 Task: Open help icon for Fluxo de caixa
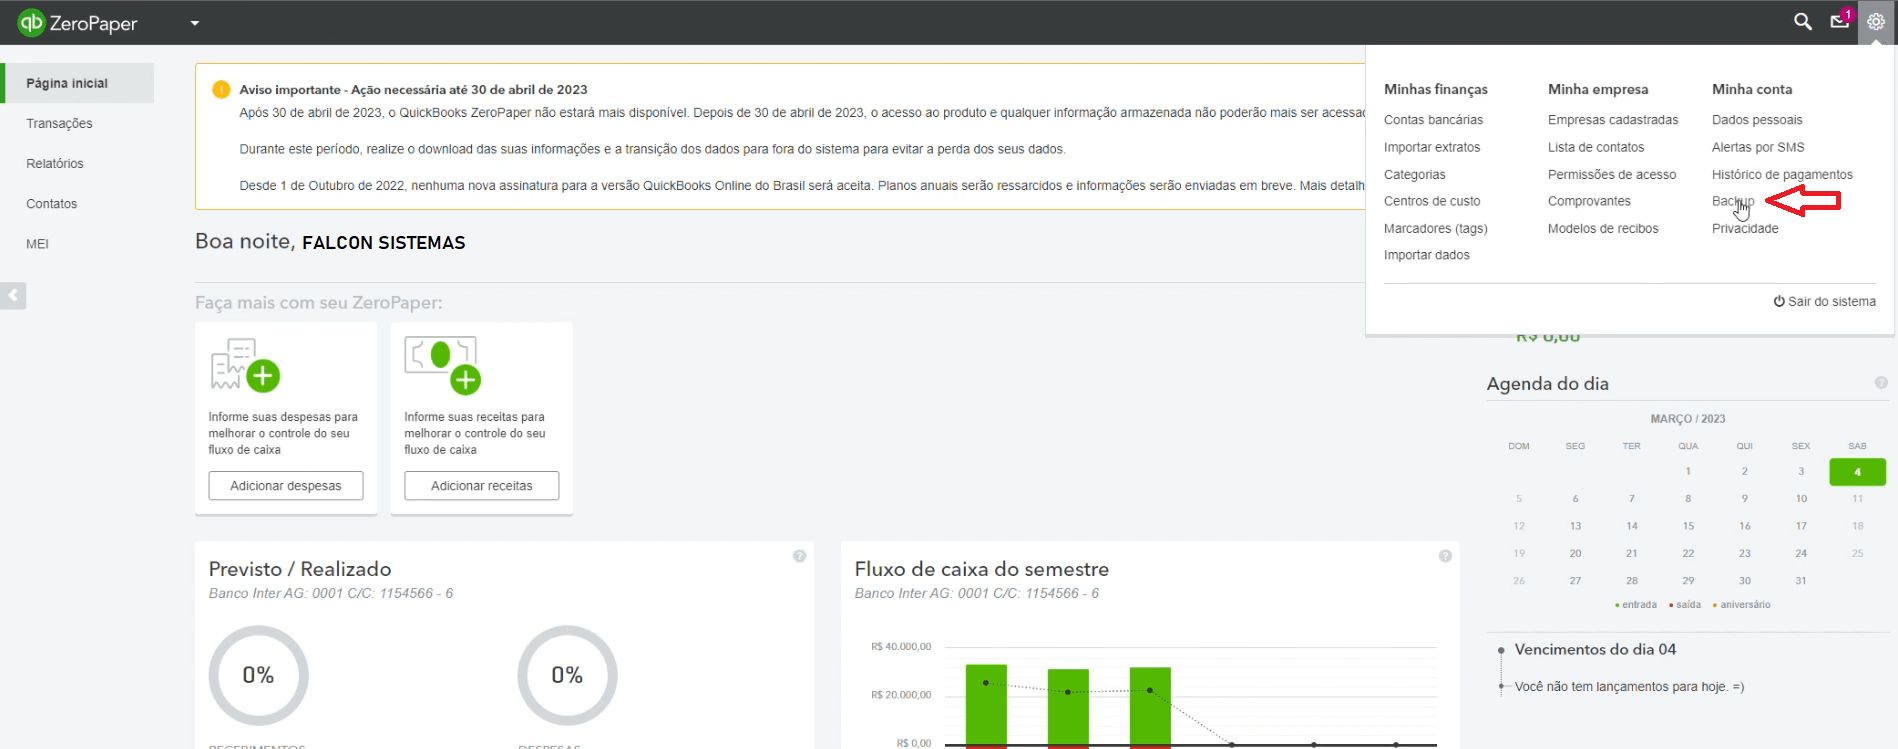pyautogui.click(x=1445, y=556)
